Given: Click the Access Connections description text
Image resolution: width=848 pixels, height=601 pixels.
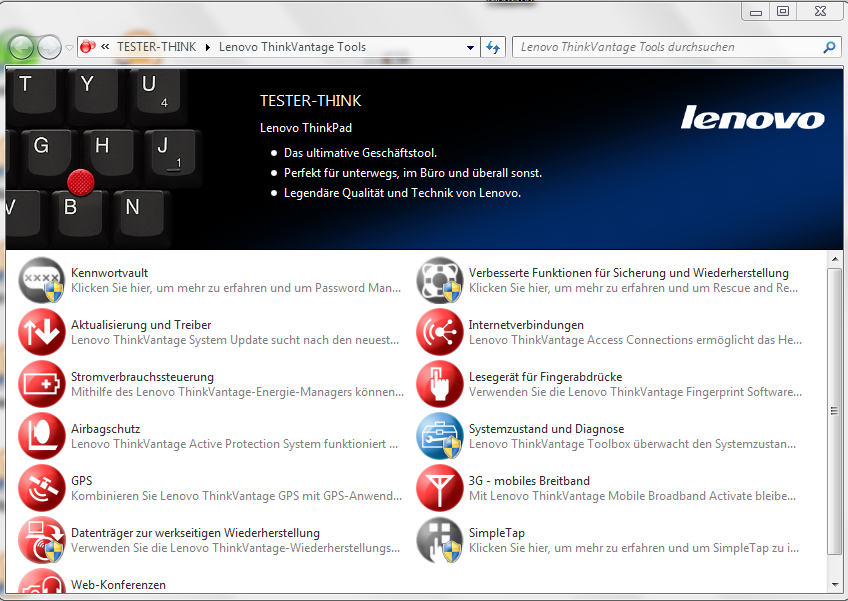Looking at the screenshot, I should tap(635, 340).
